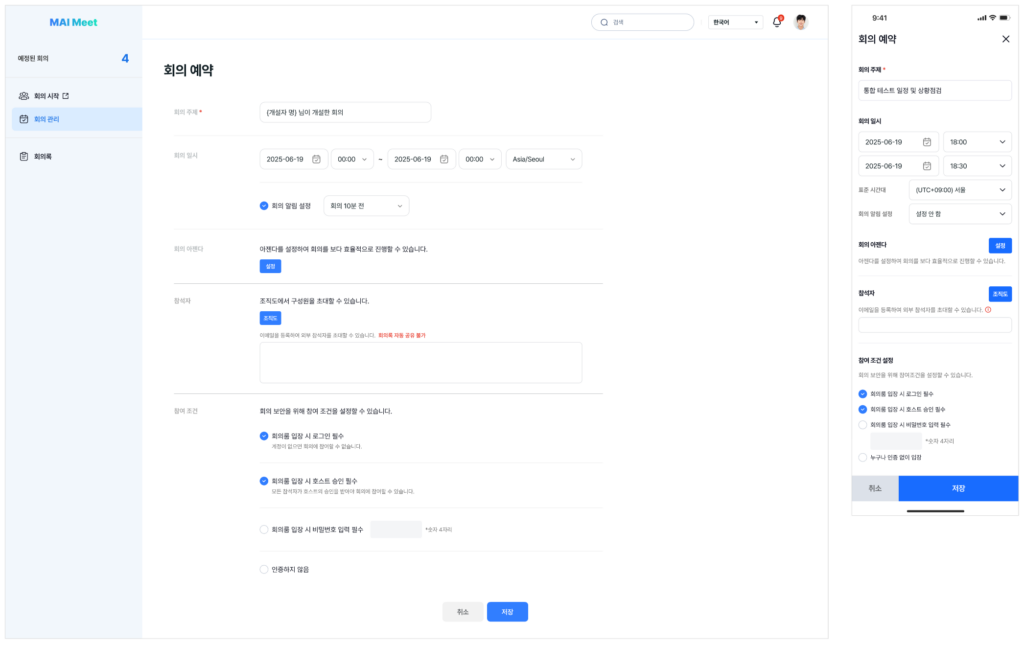Click the blue 저장 button in desktop form
This screenshot has width=1024, height=645.
pos(507,612)
